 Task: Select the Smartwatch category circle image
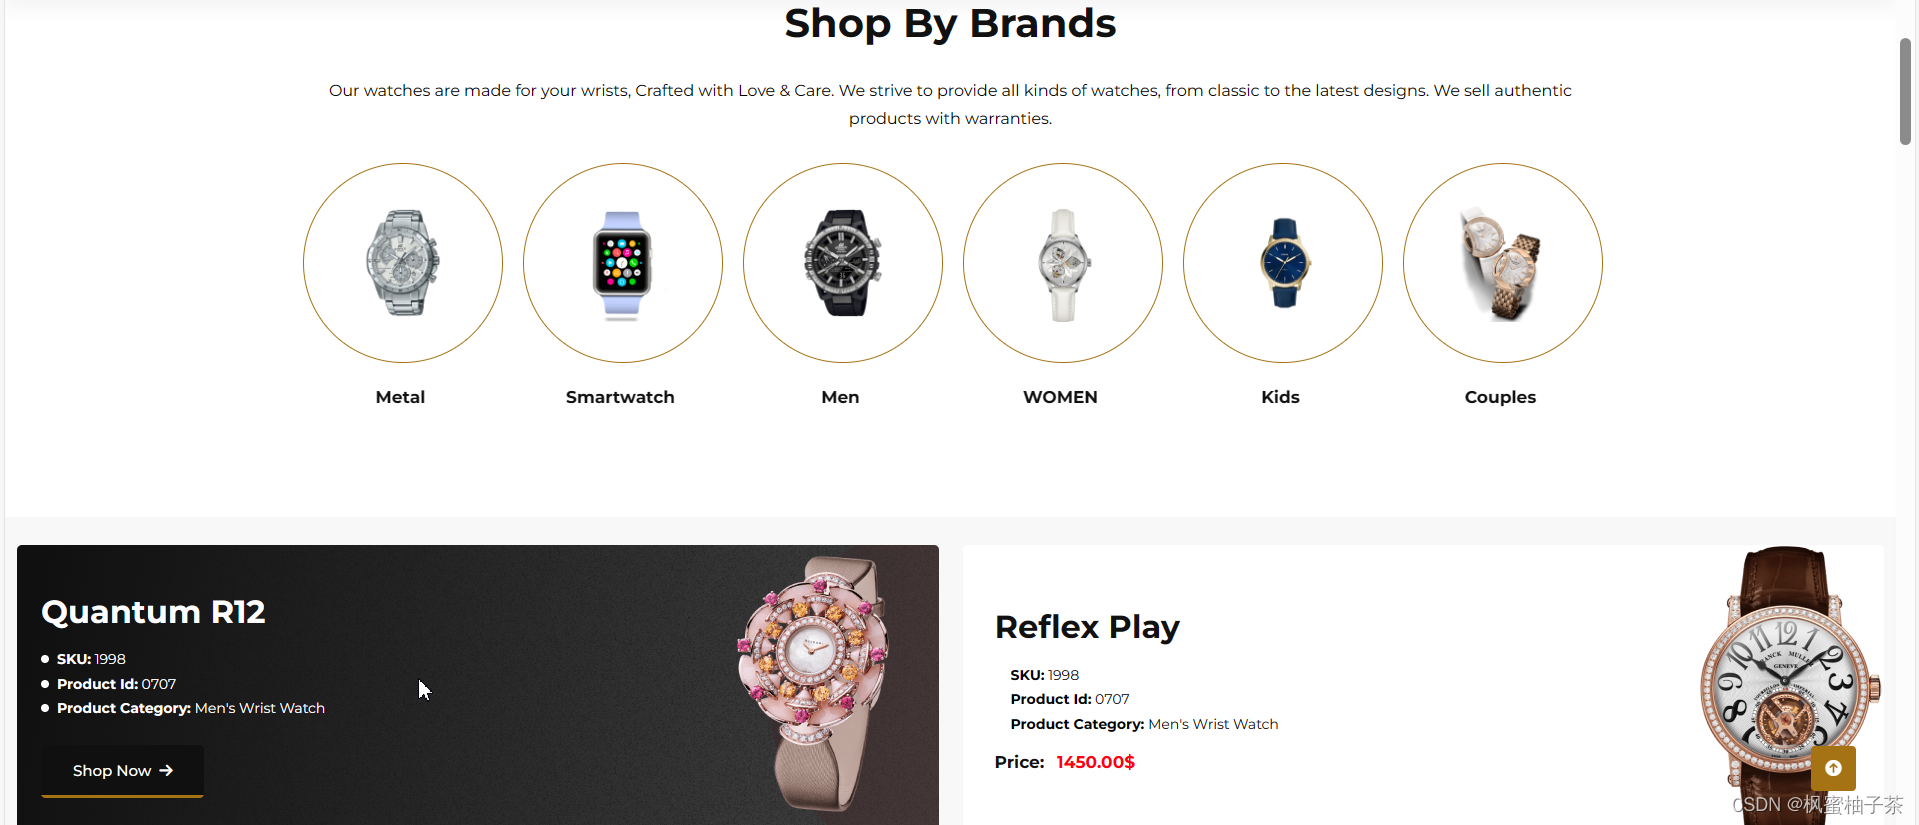(x=623, y=263)
